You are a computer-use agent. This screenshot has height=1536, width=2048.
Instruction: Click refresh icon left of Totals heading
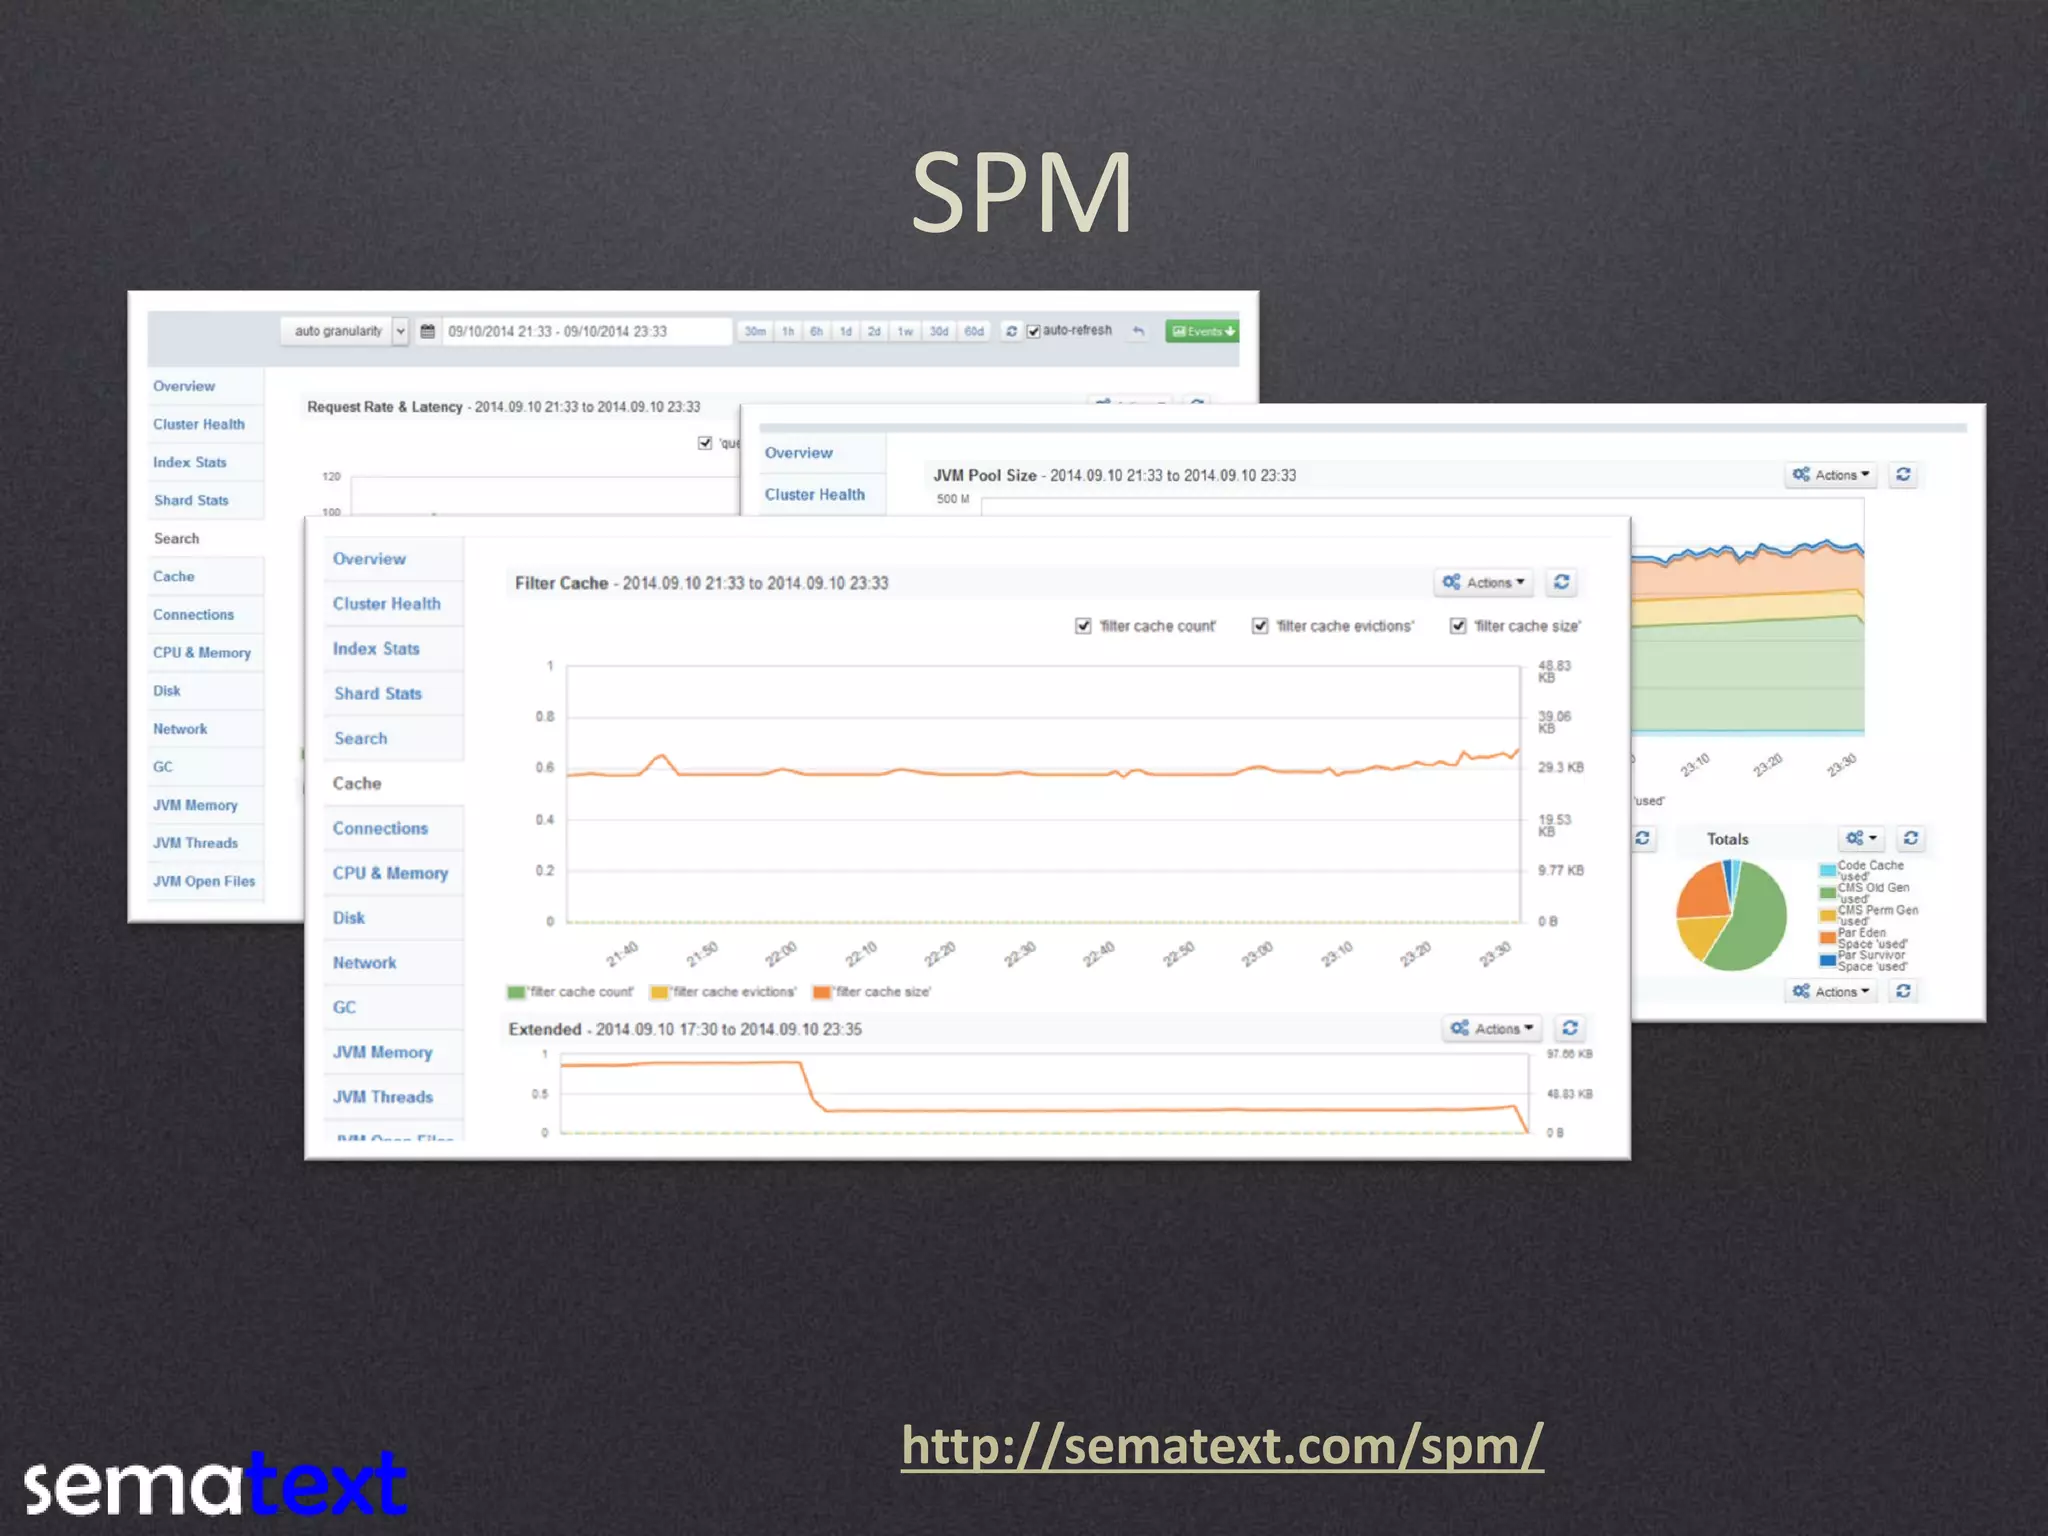(1642, 838)
